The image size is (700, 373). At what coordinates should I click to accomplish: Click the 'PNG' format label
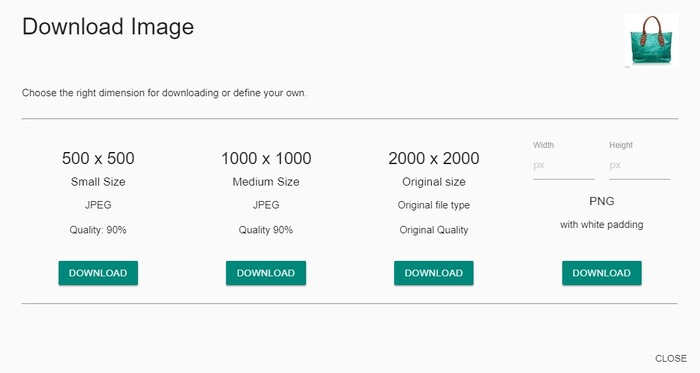click(x=602, y=201)
